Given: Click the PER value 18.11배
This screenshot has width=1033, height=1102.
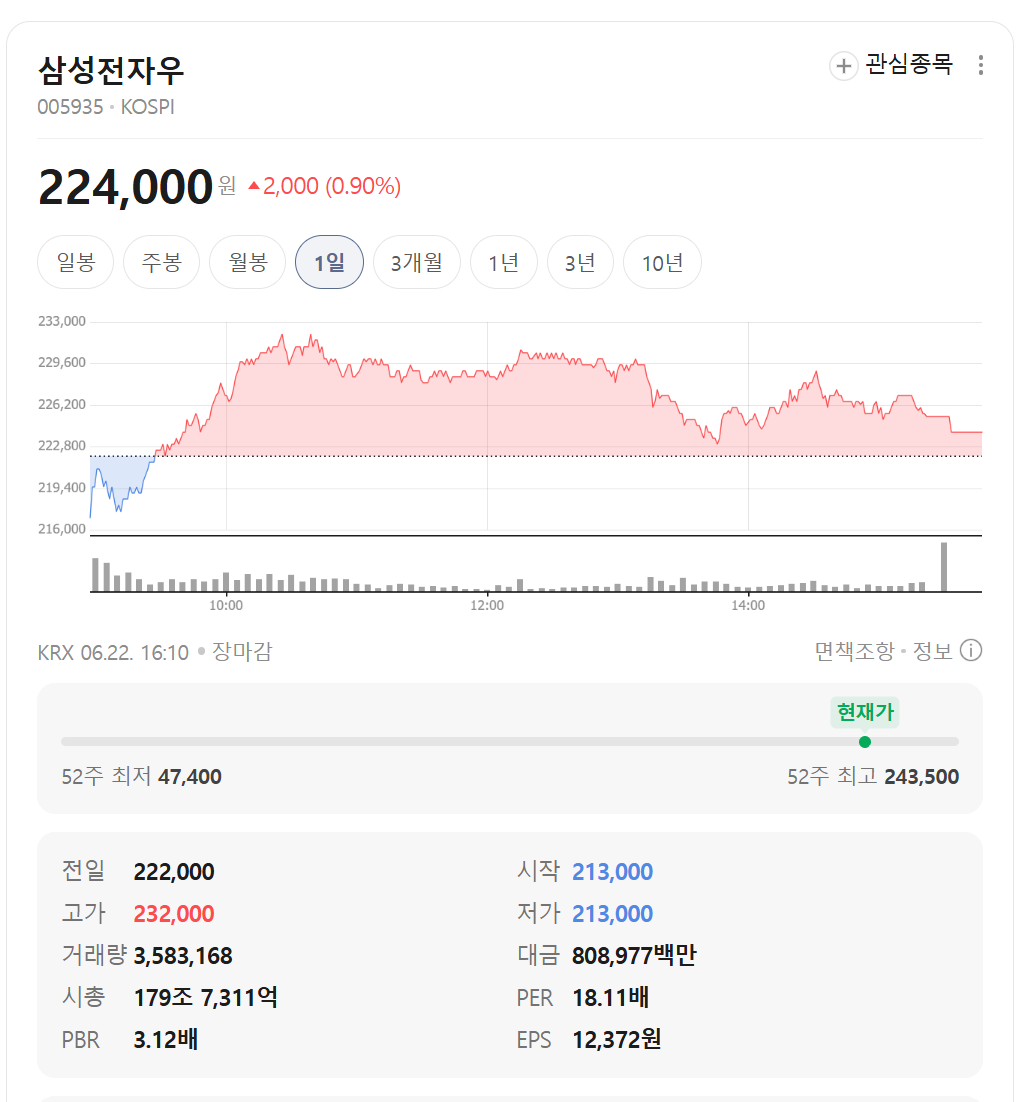Looking at the screenshot, I should click(x=611, y=997).
